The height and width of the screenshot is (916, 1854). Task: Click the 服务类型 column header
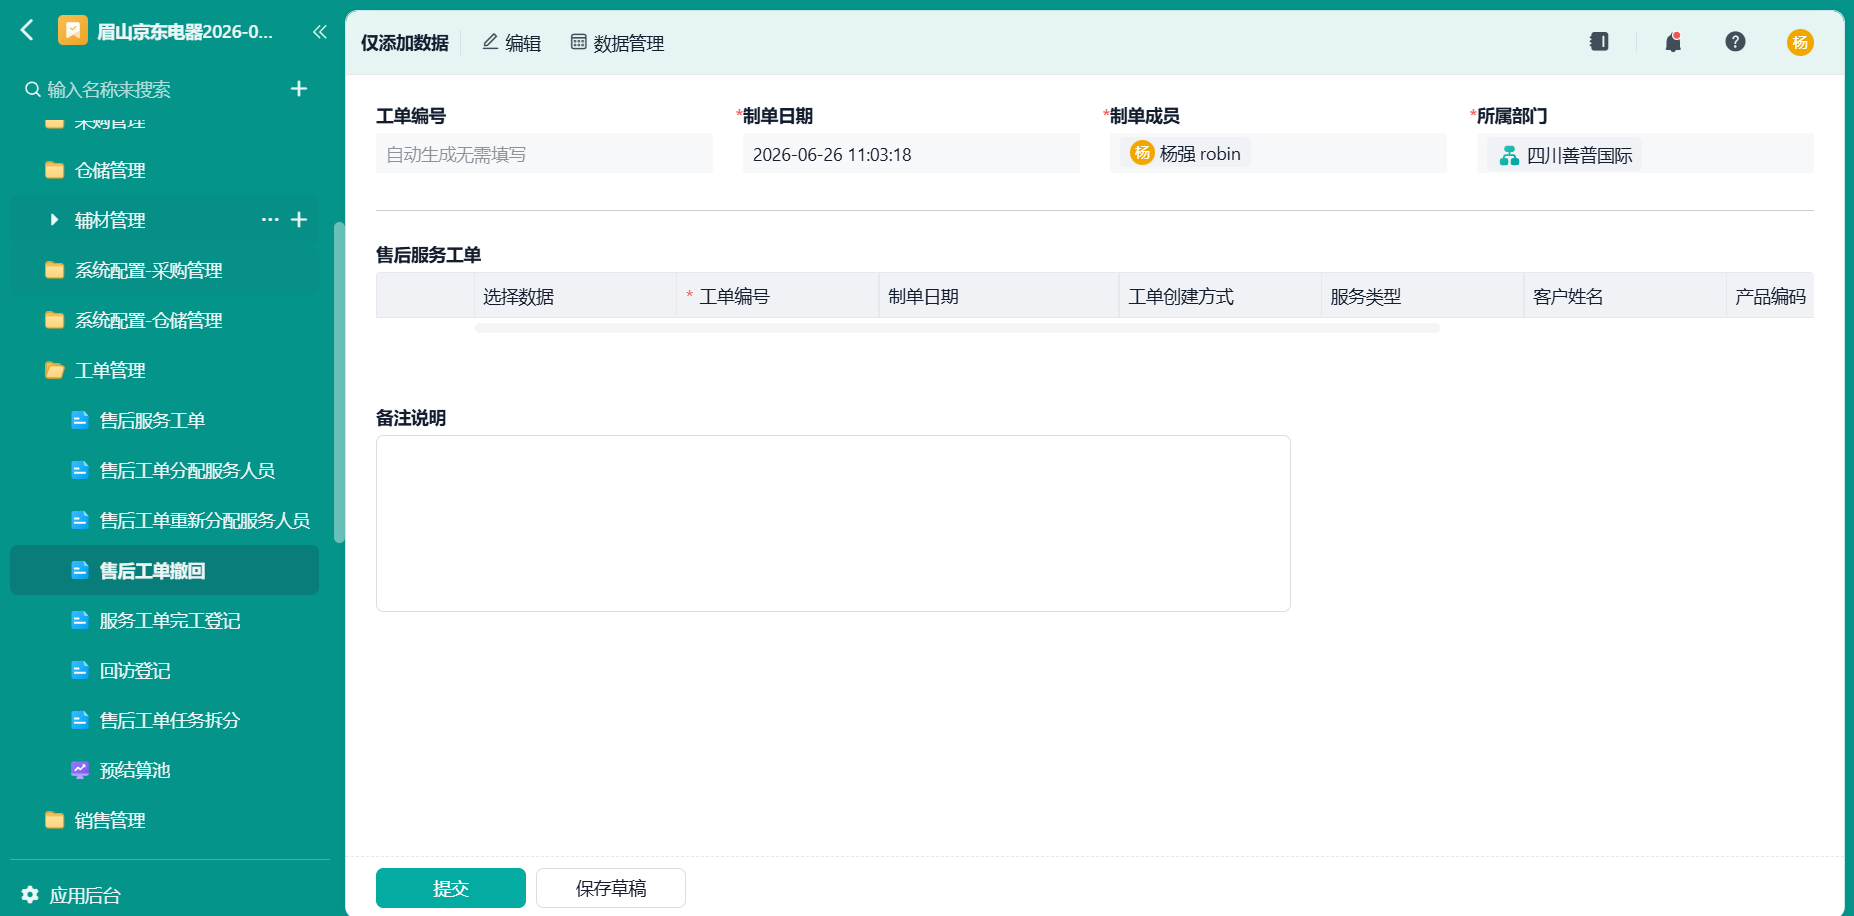click(x=1422, y=296)
